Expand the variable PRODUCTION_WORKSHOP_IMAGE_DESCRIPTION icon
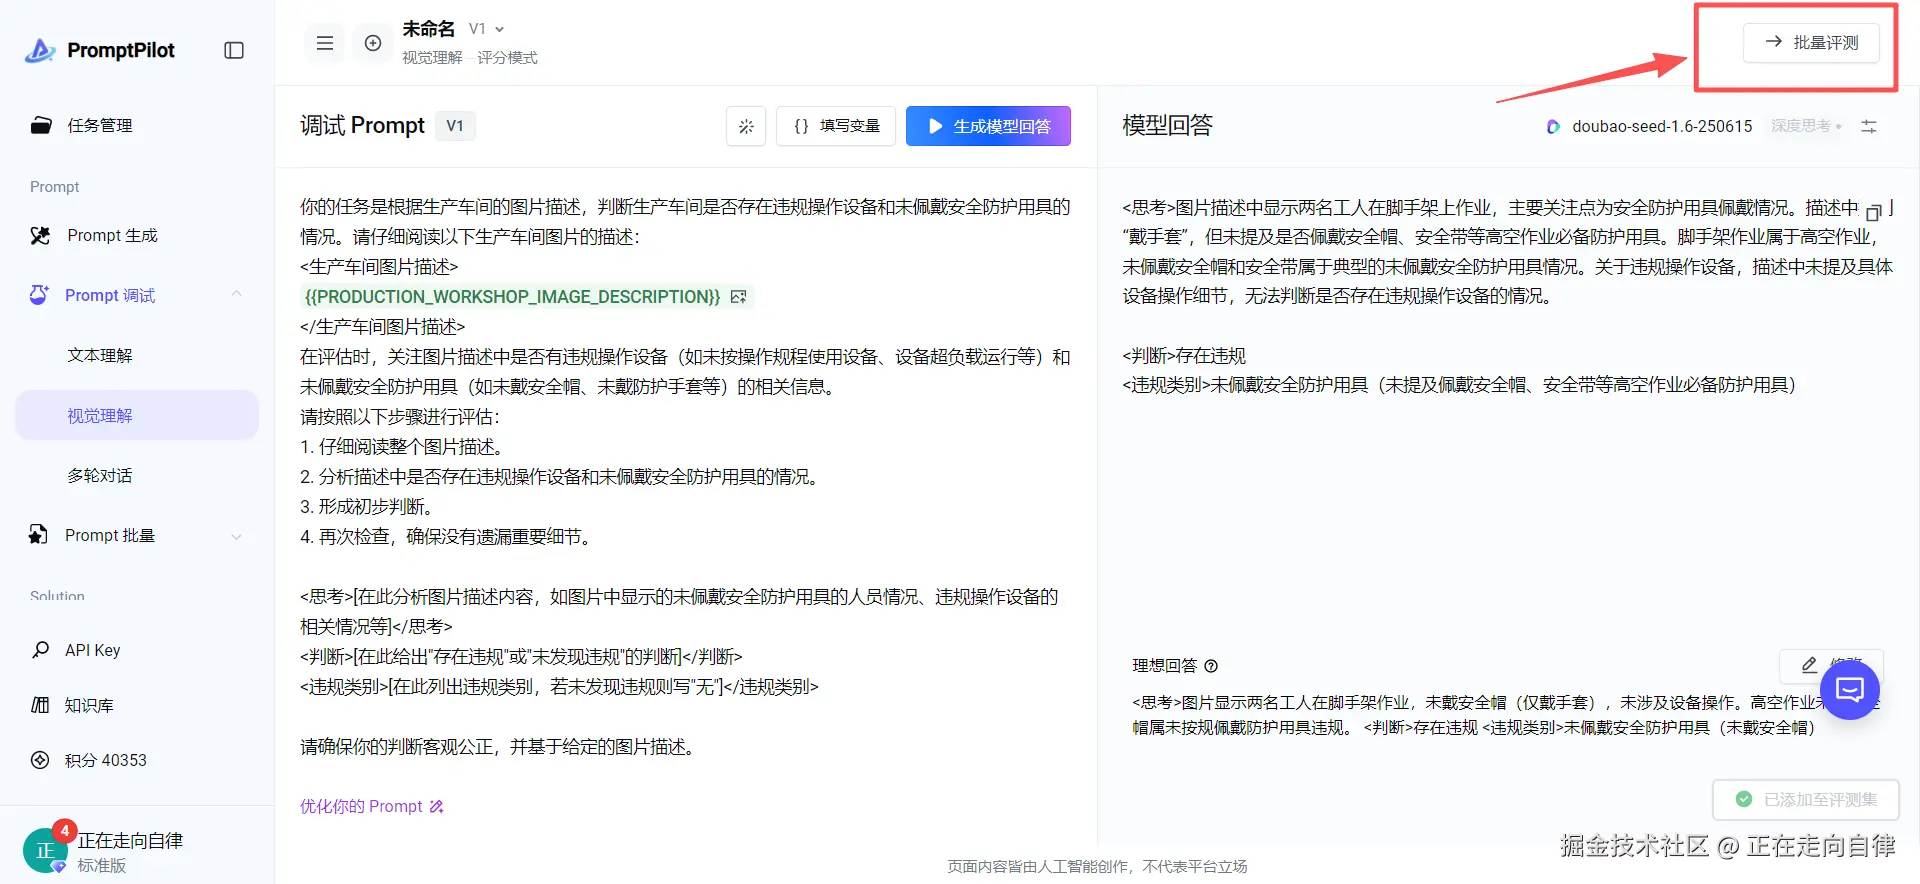Viewport: 1920px width, 884px height. click(739, 297)
